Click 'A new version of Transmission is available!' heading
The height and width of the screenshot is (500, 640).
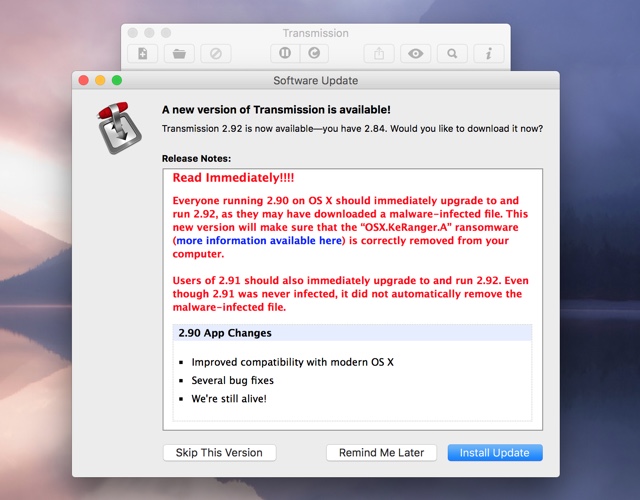tap(276, 110)
